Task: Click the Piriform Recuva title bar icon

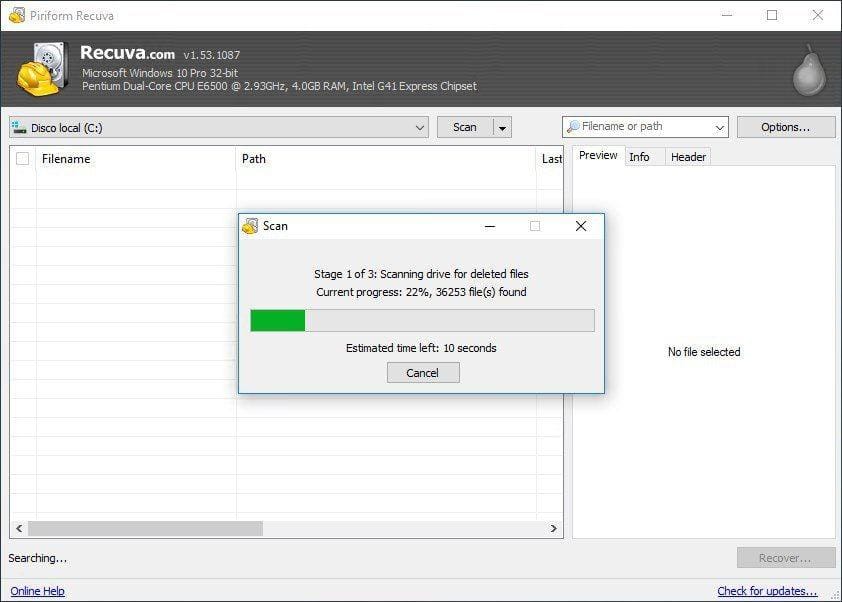Action: tap(16, 15)
